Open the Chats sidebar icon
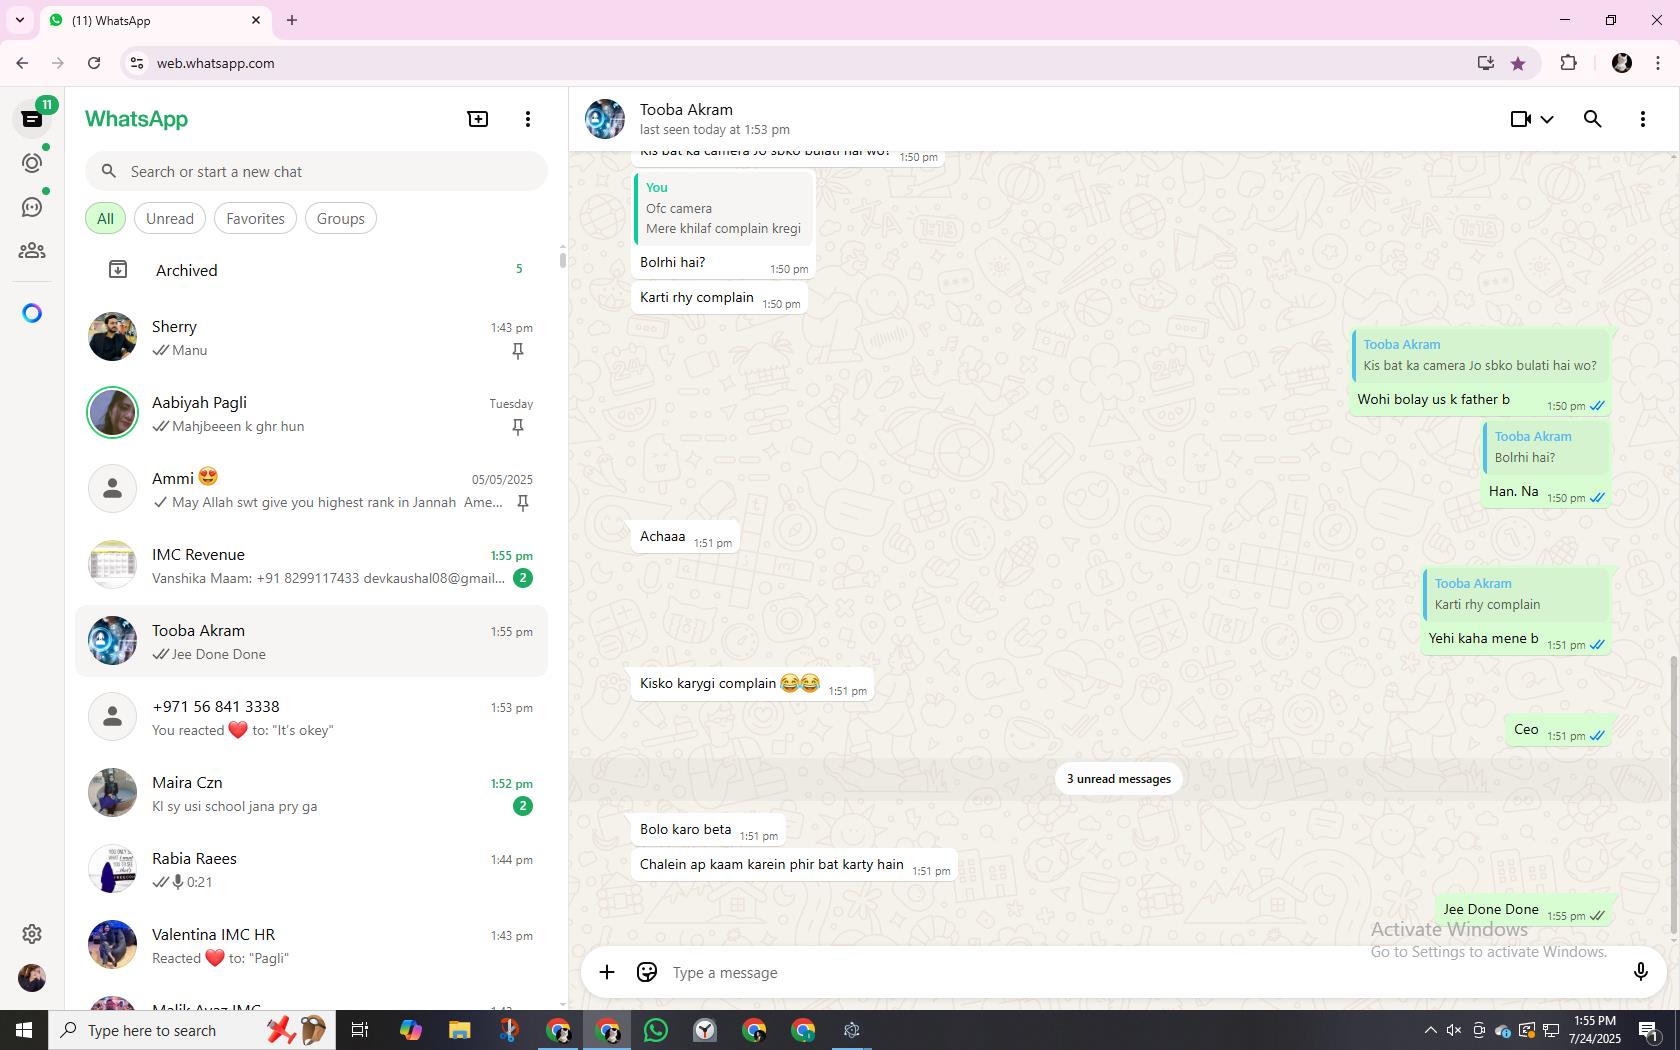 [32, 119]
